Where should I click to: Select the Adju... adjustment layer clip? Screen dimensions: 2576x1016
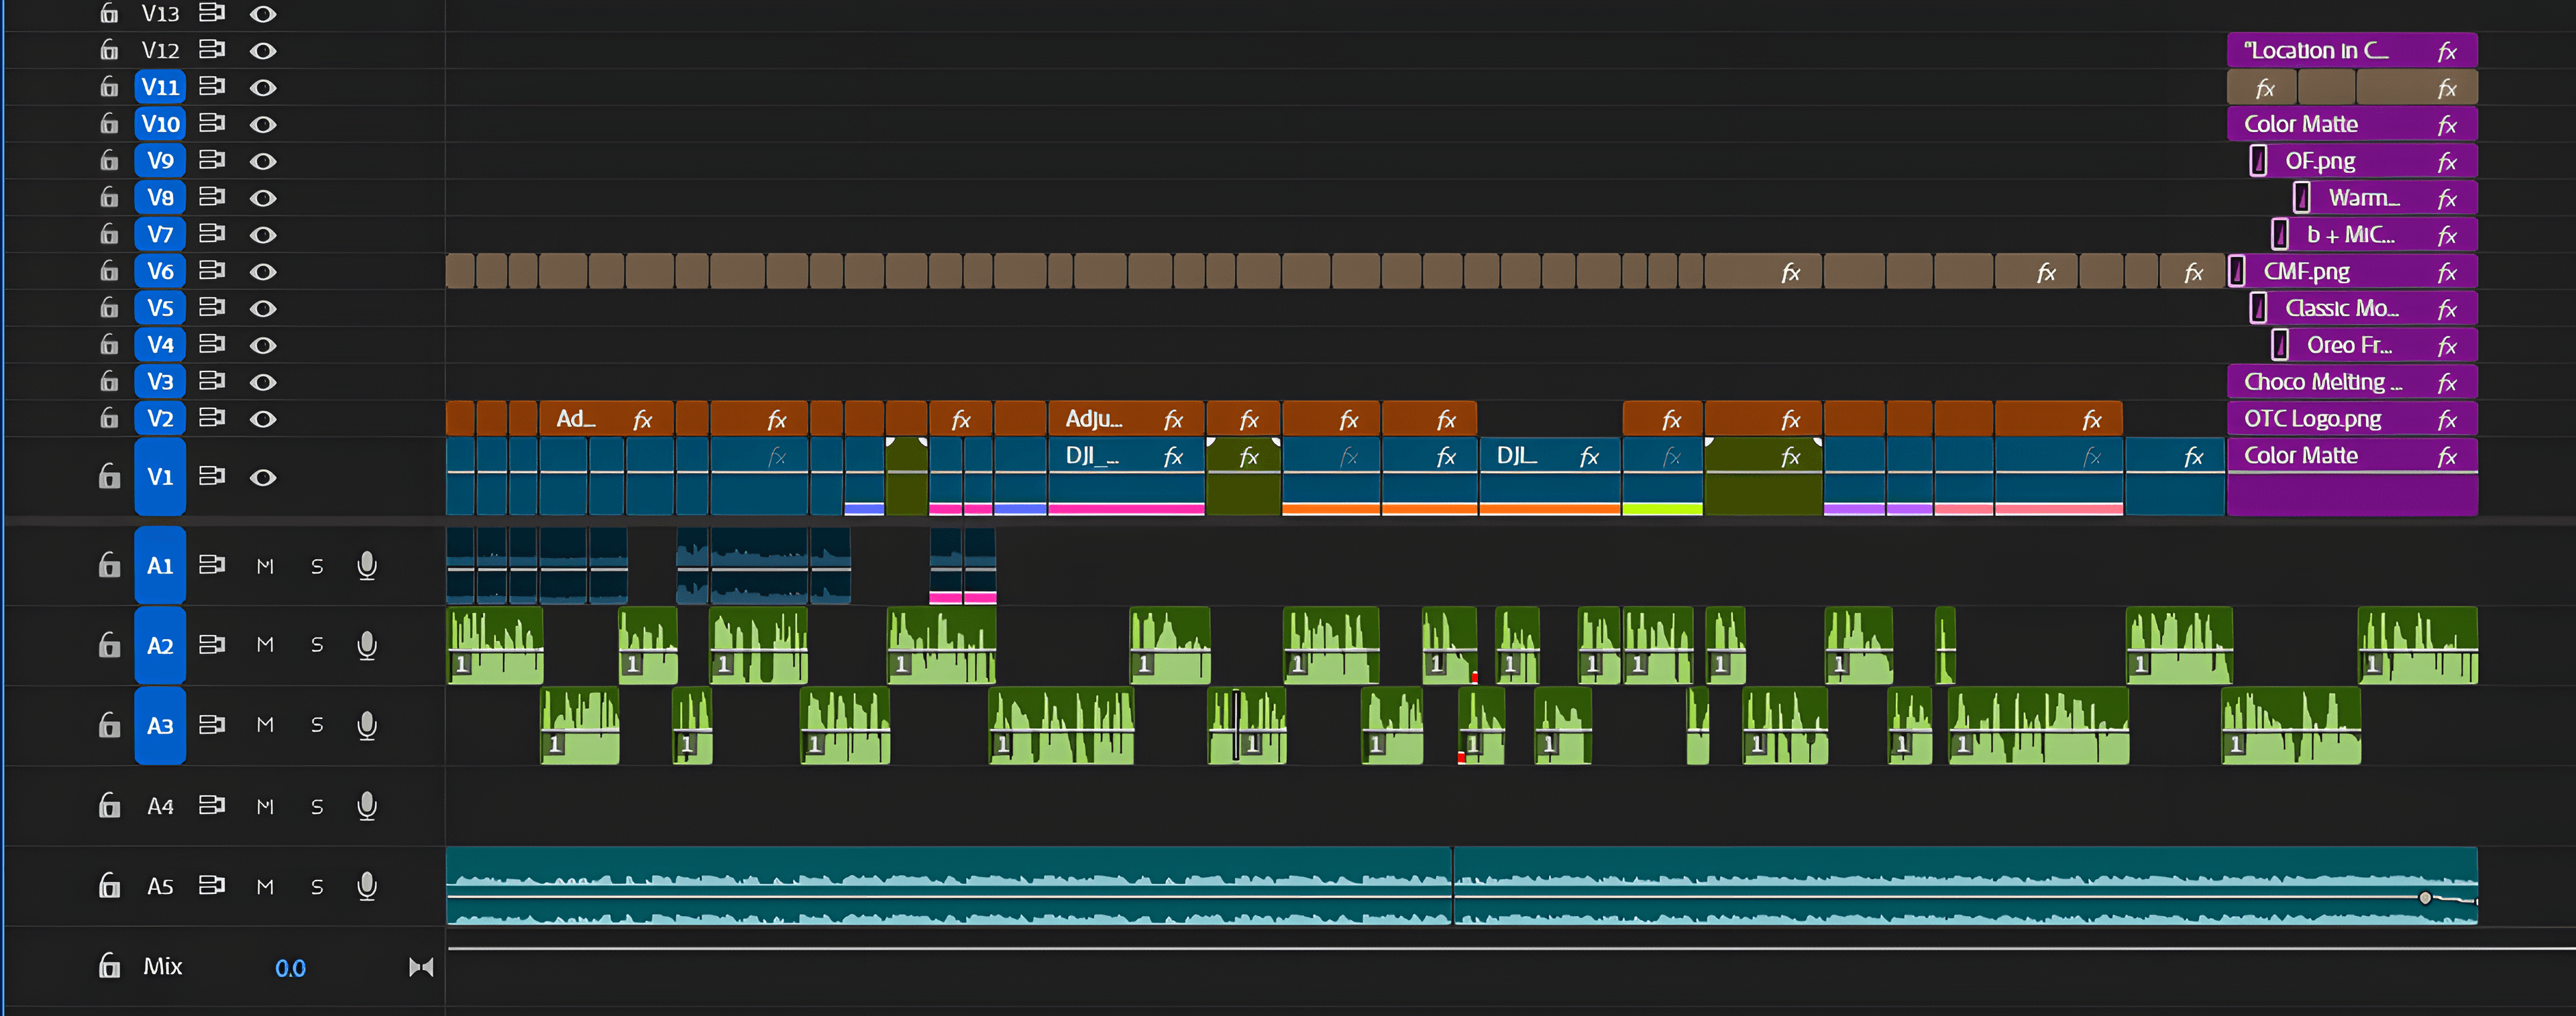pyautogui.click(x=1126, y=419)
